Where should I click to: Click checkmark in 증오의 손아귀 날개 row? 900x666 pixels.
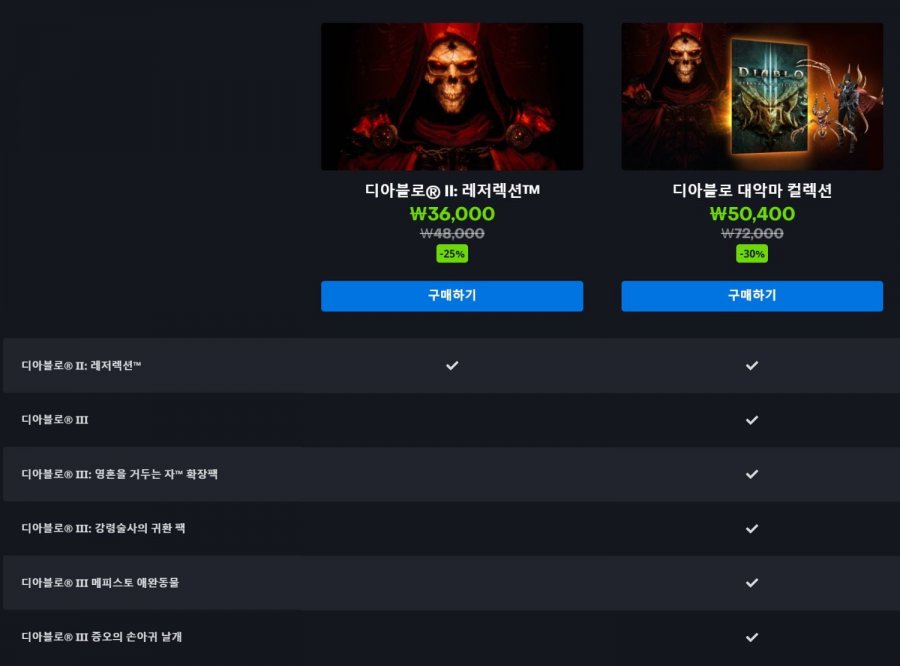[x=752, y=637]
